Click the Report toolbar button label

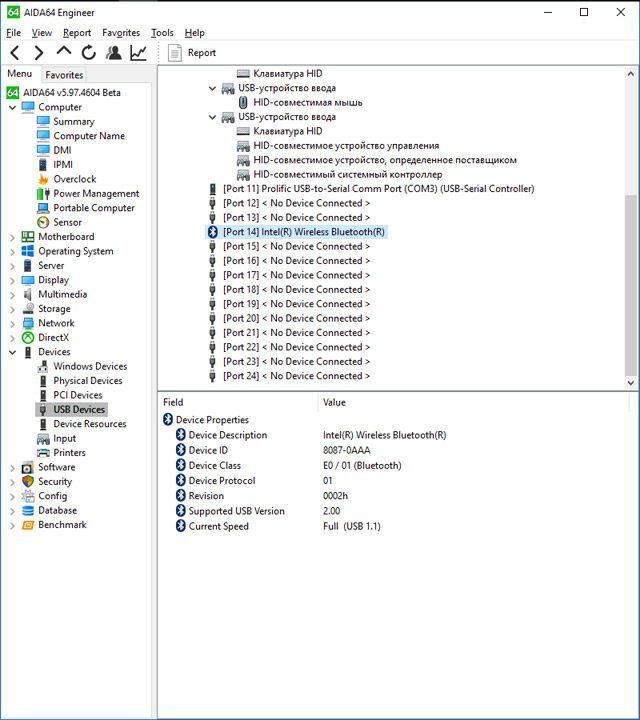(202, 53)
